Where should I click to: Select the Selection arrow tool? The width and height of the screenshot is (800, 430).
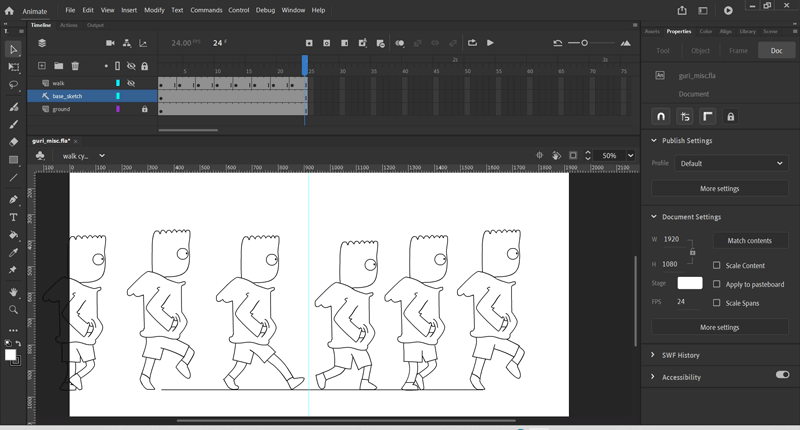pyautogui.click(x=13, y=49)
